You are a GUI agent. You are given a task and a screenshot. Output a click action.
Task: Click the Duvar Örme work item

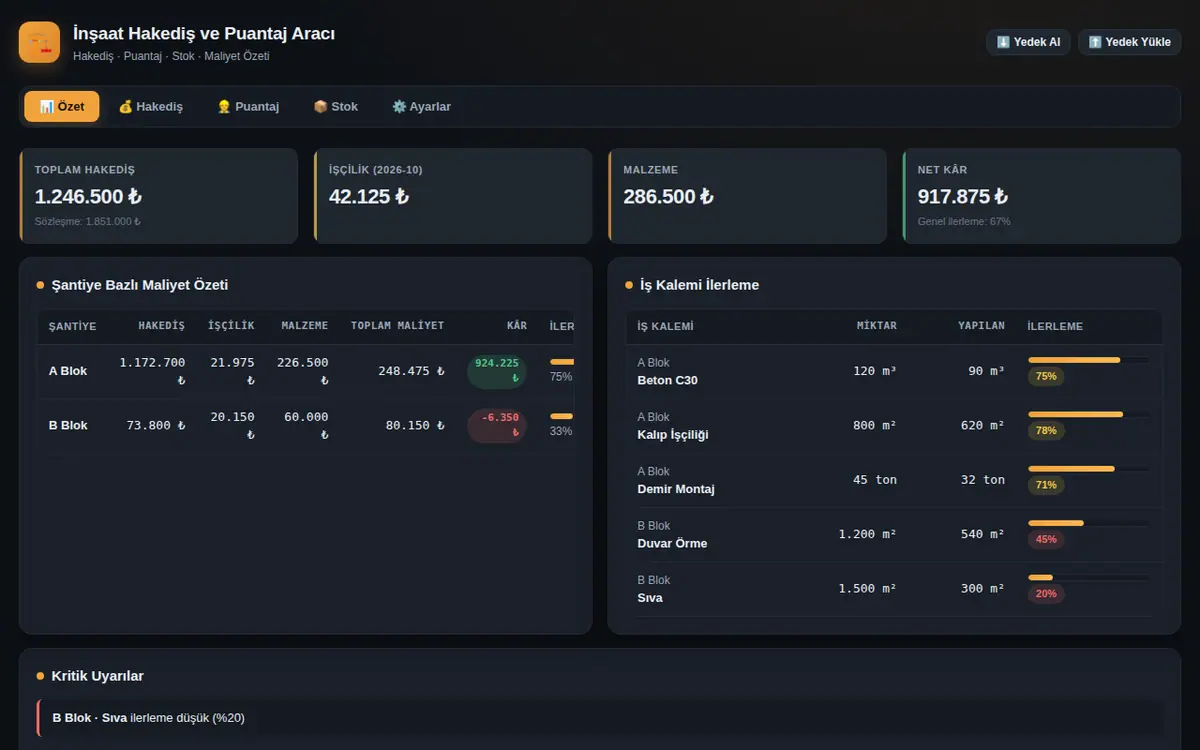672,543
